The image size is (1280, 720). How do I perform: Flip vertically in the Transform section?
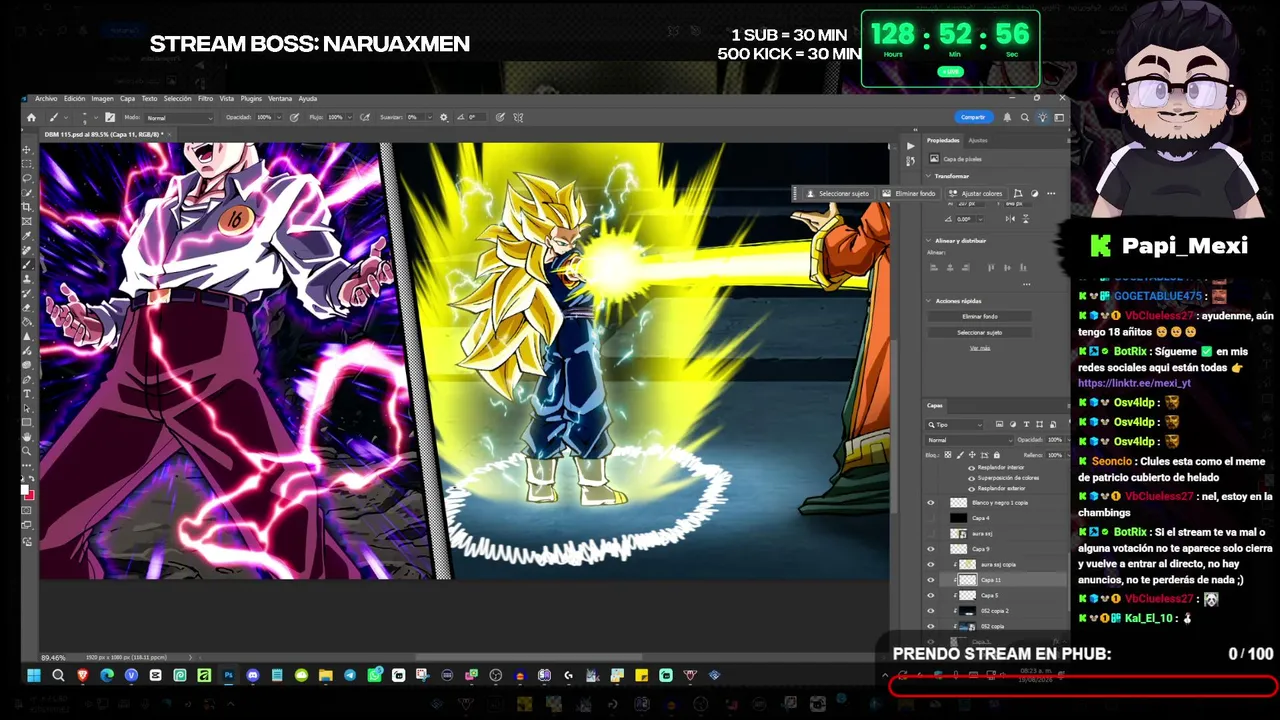pyautogui.click(x=1027, y=218)
